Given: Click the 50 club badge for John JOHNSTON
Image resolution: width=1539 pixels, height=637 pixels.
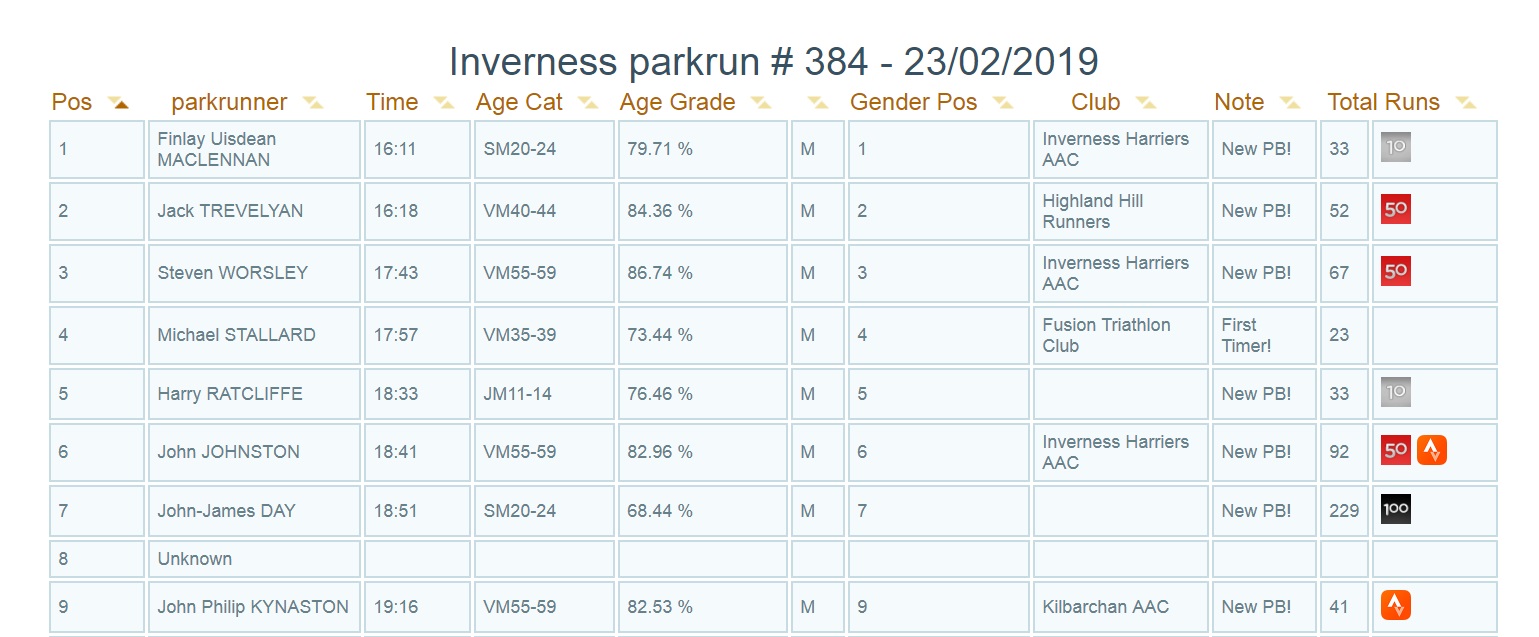Looking at the screenshot, I should point(1395,451).
